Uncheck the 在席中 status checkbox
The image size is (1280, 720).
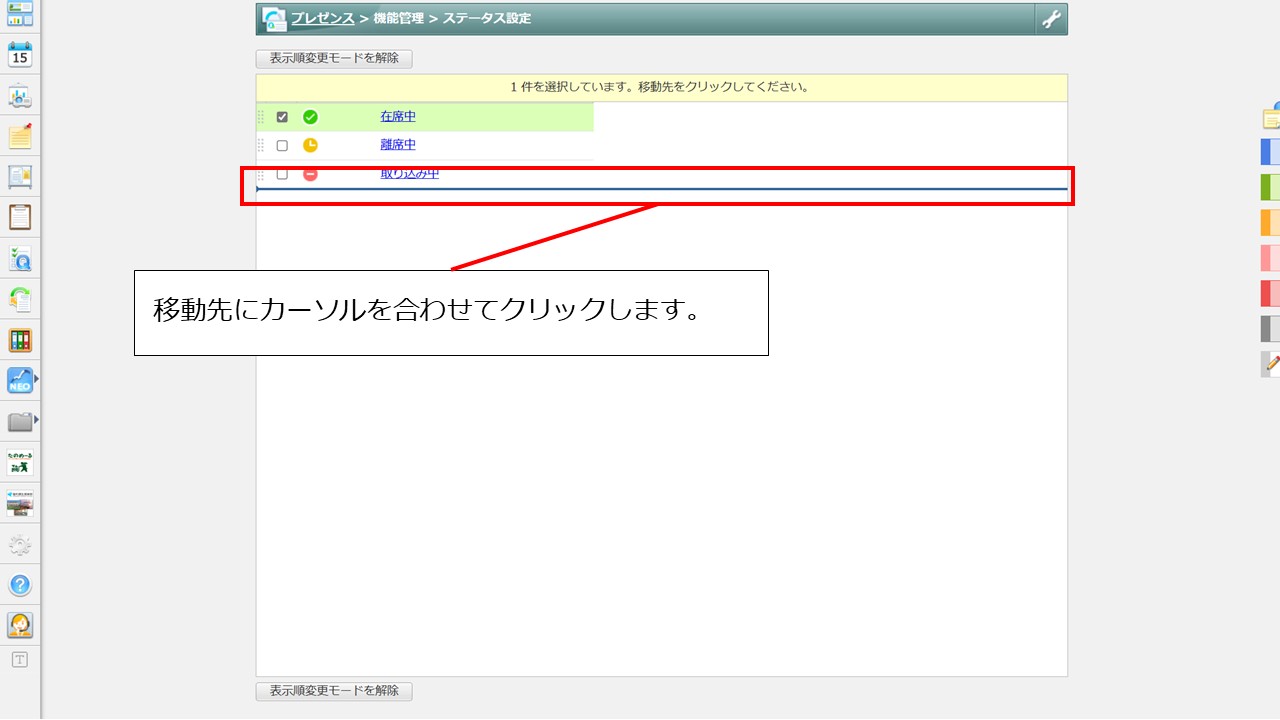click(x=282, y=116)
